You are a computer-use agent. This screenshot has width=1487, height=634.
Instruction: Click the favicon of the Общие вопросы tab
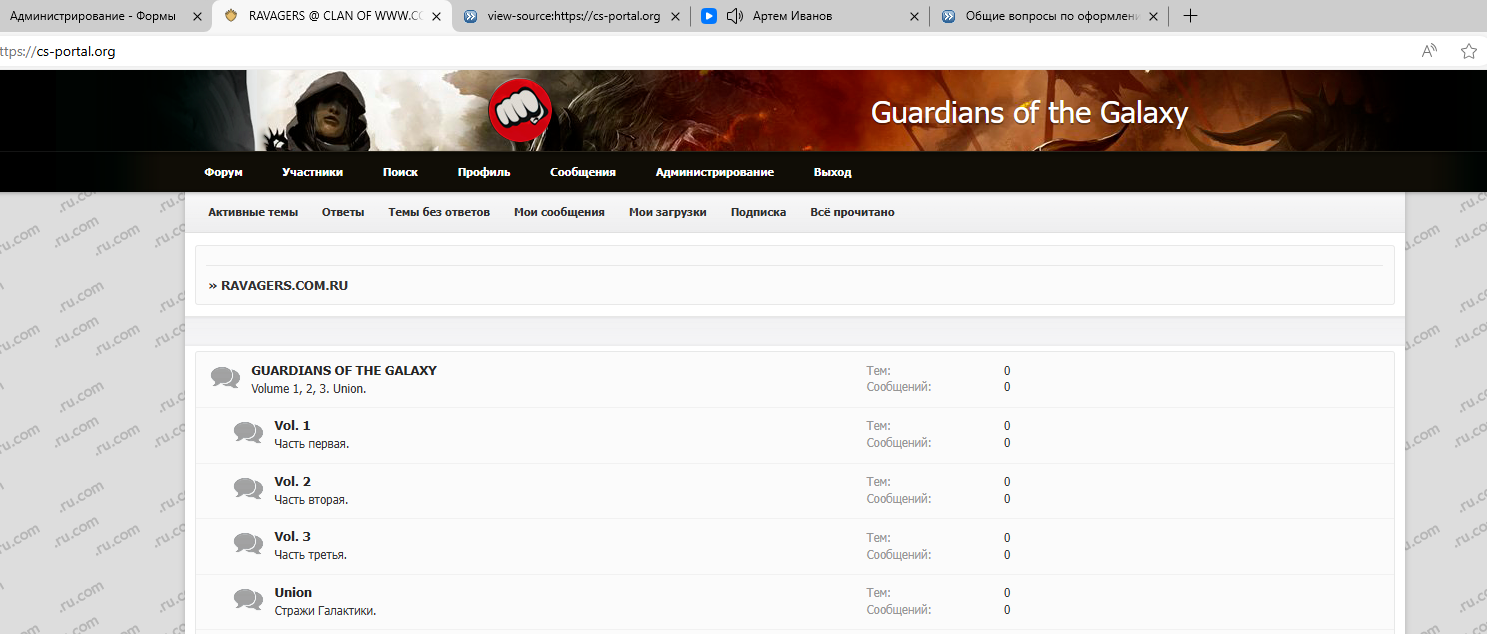[x=948, y=16]
